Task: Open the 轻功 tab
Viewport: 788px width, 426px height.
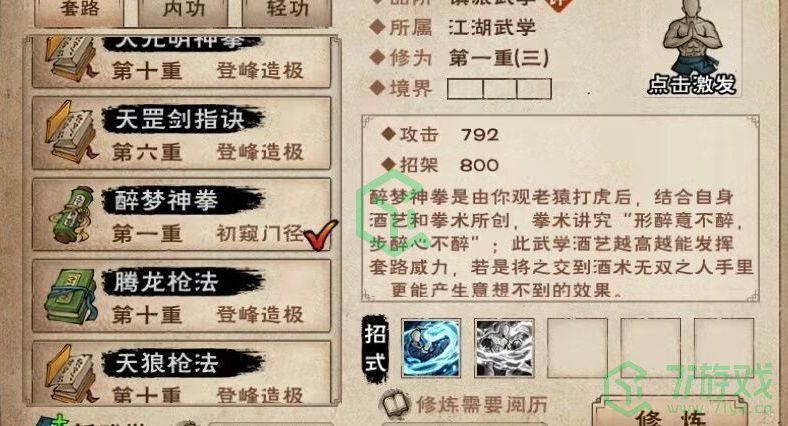Action: (x=287, y=11)
